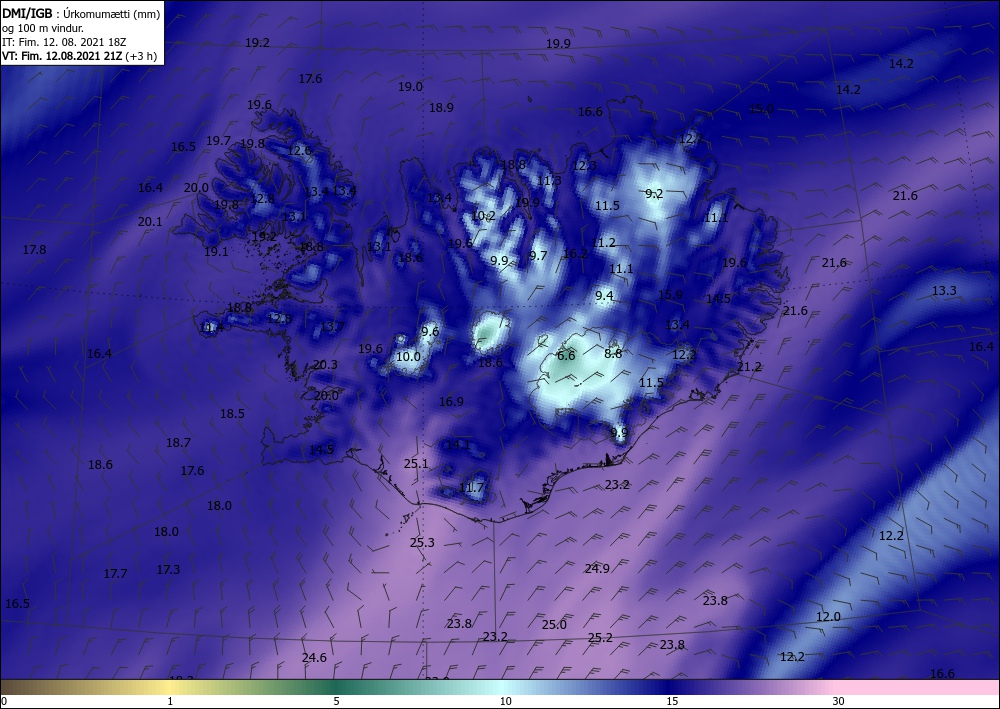
Task: Click the "DMI/IGB : Úrkomumætti (mm)" title line
Action: [81, 13]
